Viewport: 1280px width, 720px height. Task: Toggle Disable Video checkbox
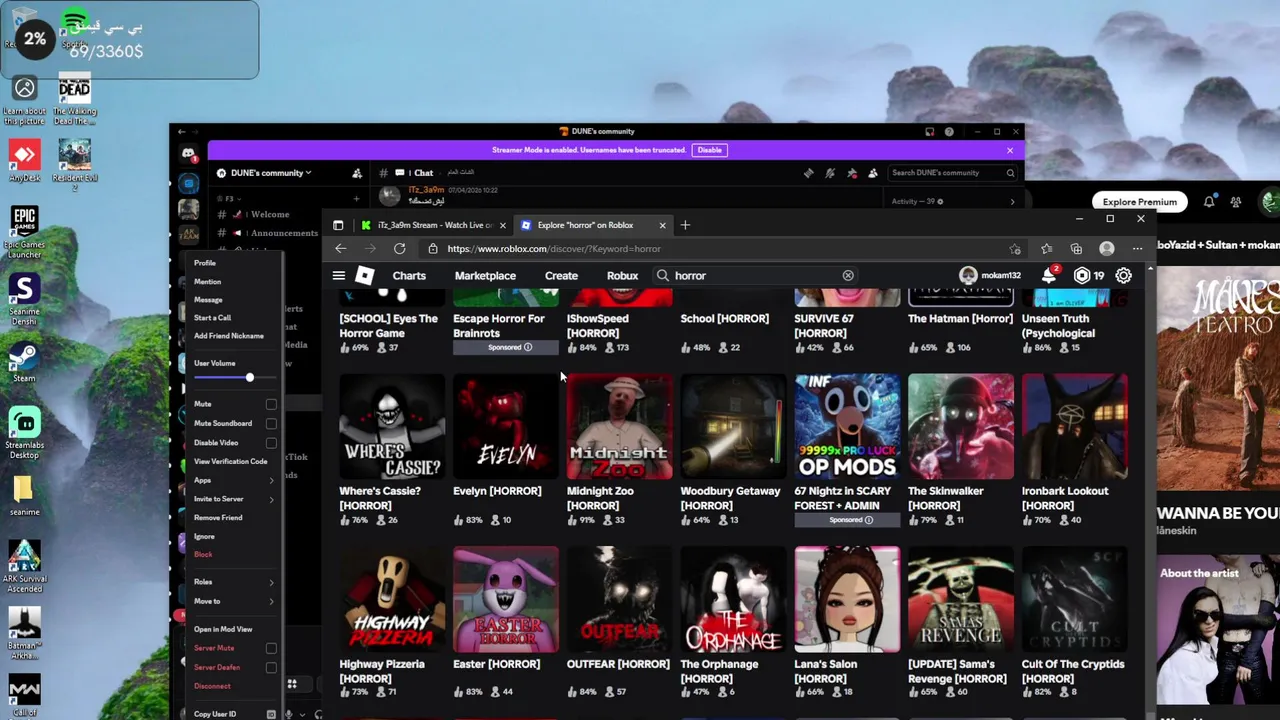[x=271, y=442]
